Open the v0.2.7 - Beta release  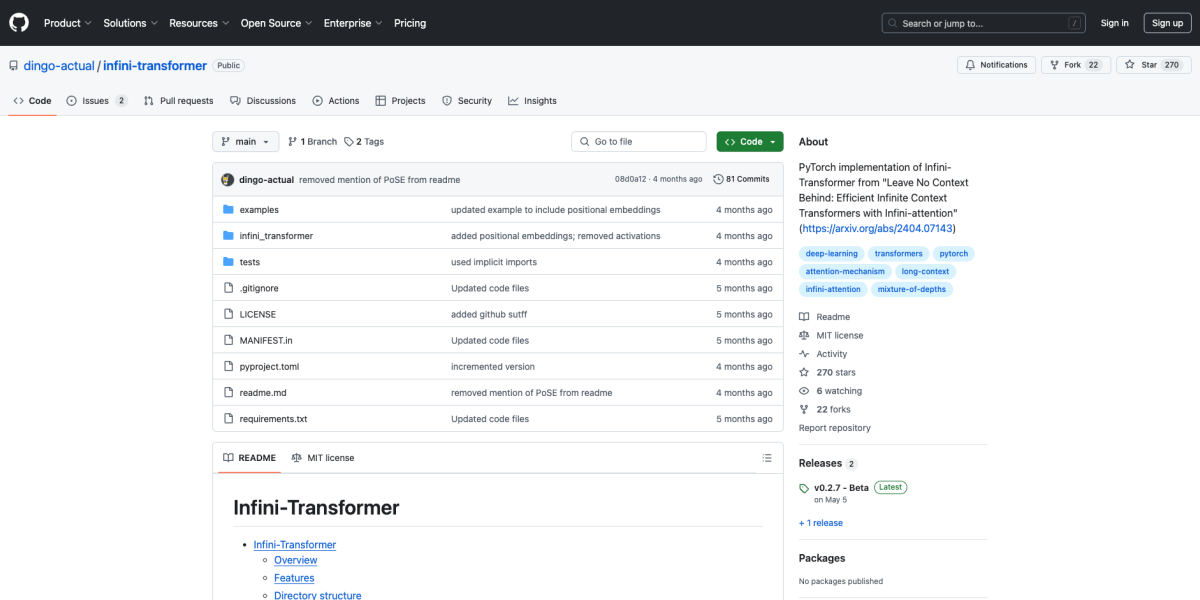(841, 487)
